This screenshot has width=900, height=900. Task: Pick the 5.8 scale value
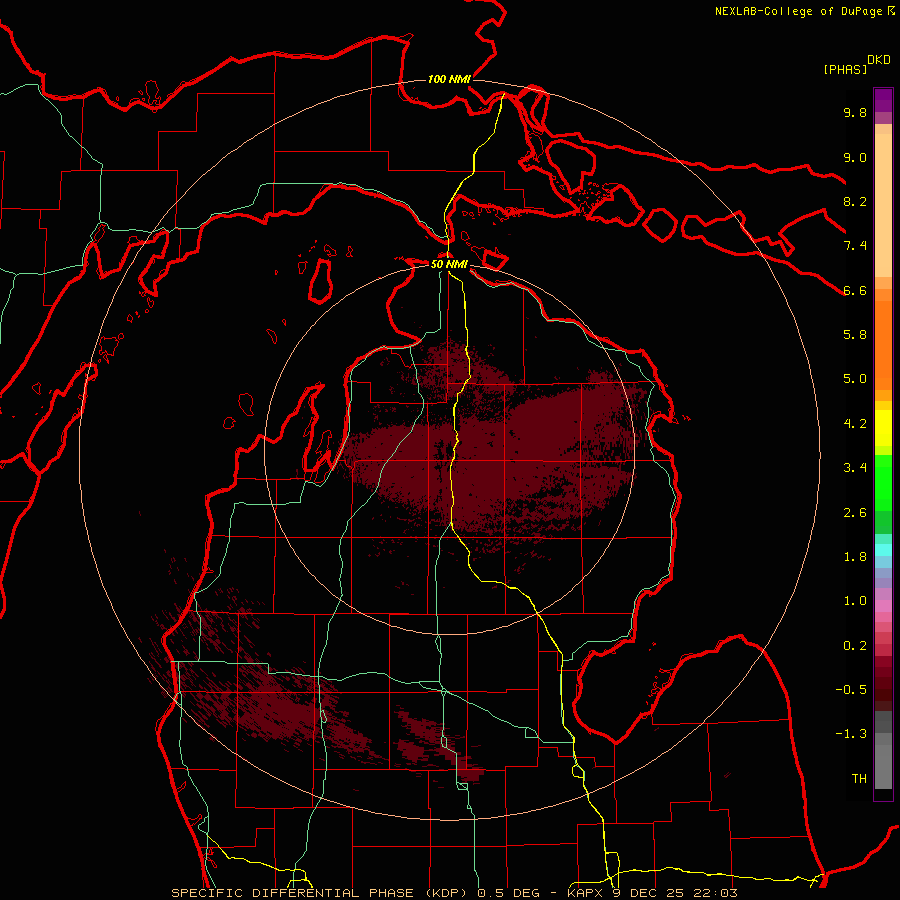point(855,335)
